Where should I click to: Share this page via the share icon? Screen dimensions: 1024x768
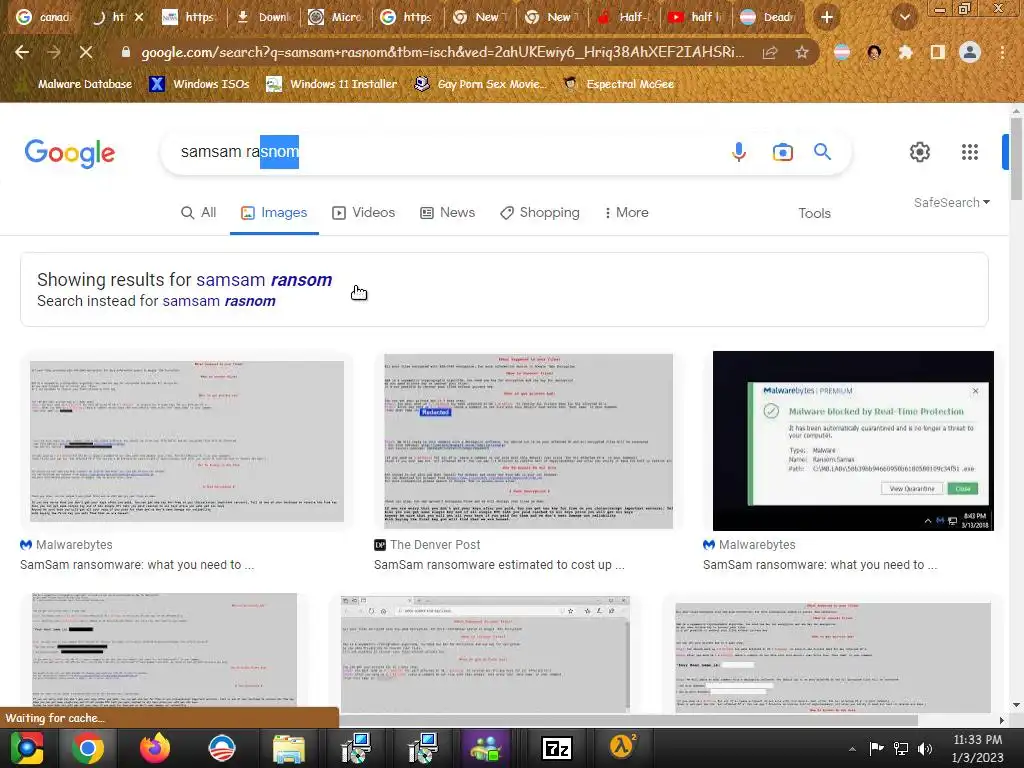point(770,52)
